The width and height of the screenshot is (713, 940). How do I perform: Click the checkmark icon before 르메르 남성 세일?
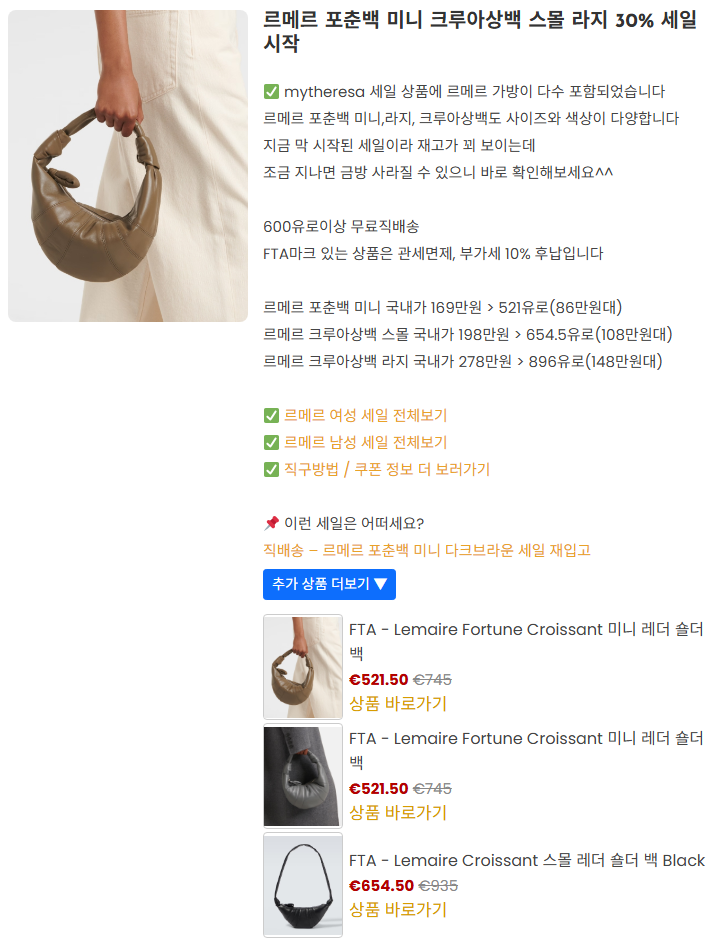click(271, 442)
